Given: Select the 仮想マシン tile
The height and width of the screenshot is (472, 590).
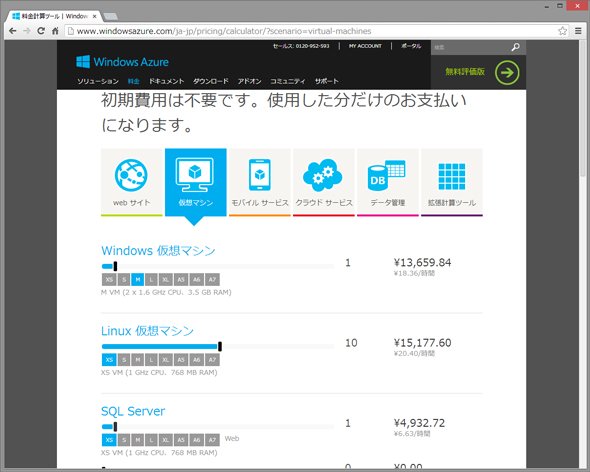Looking at the screenshot, I should coord(196,183).
